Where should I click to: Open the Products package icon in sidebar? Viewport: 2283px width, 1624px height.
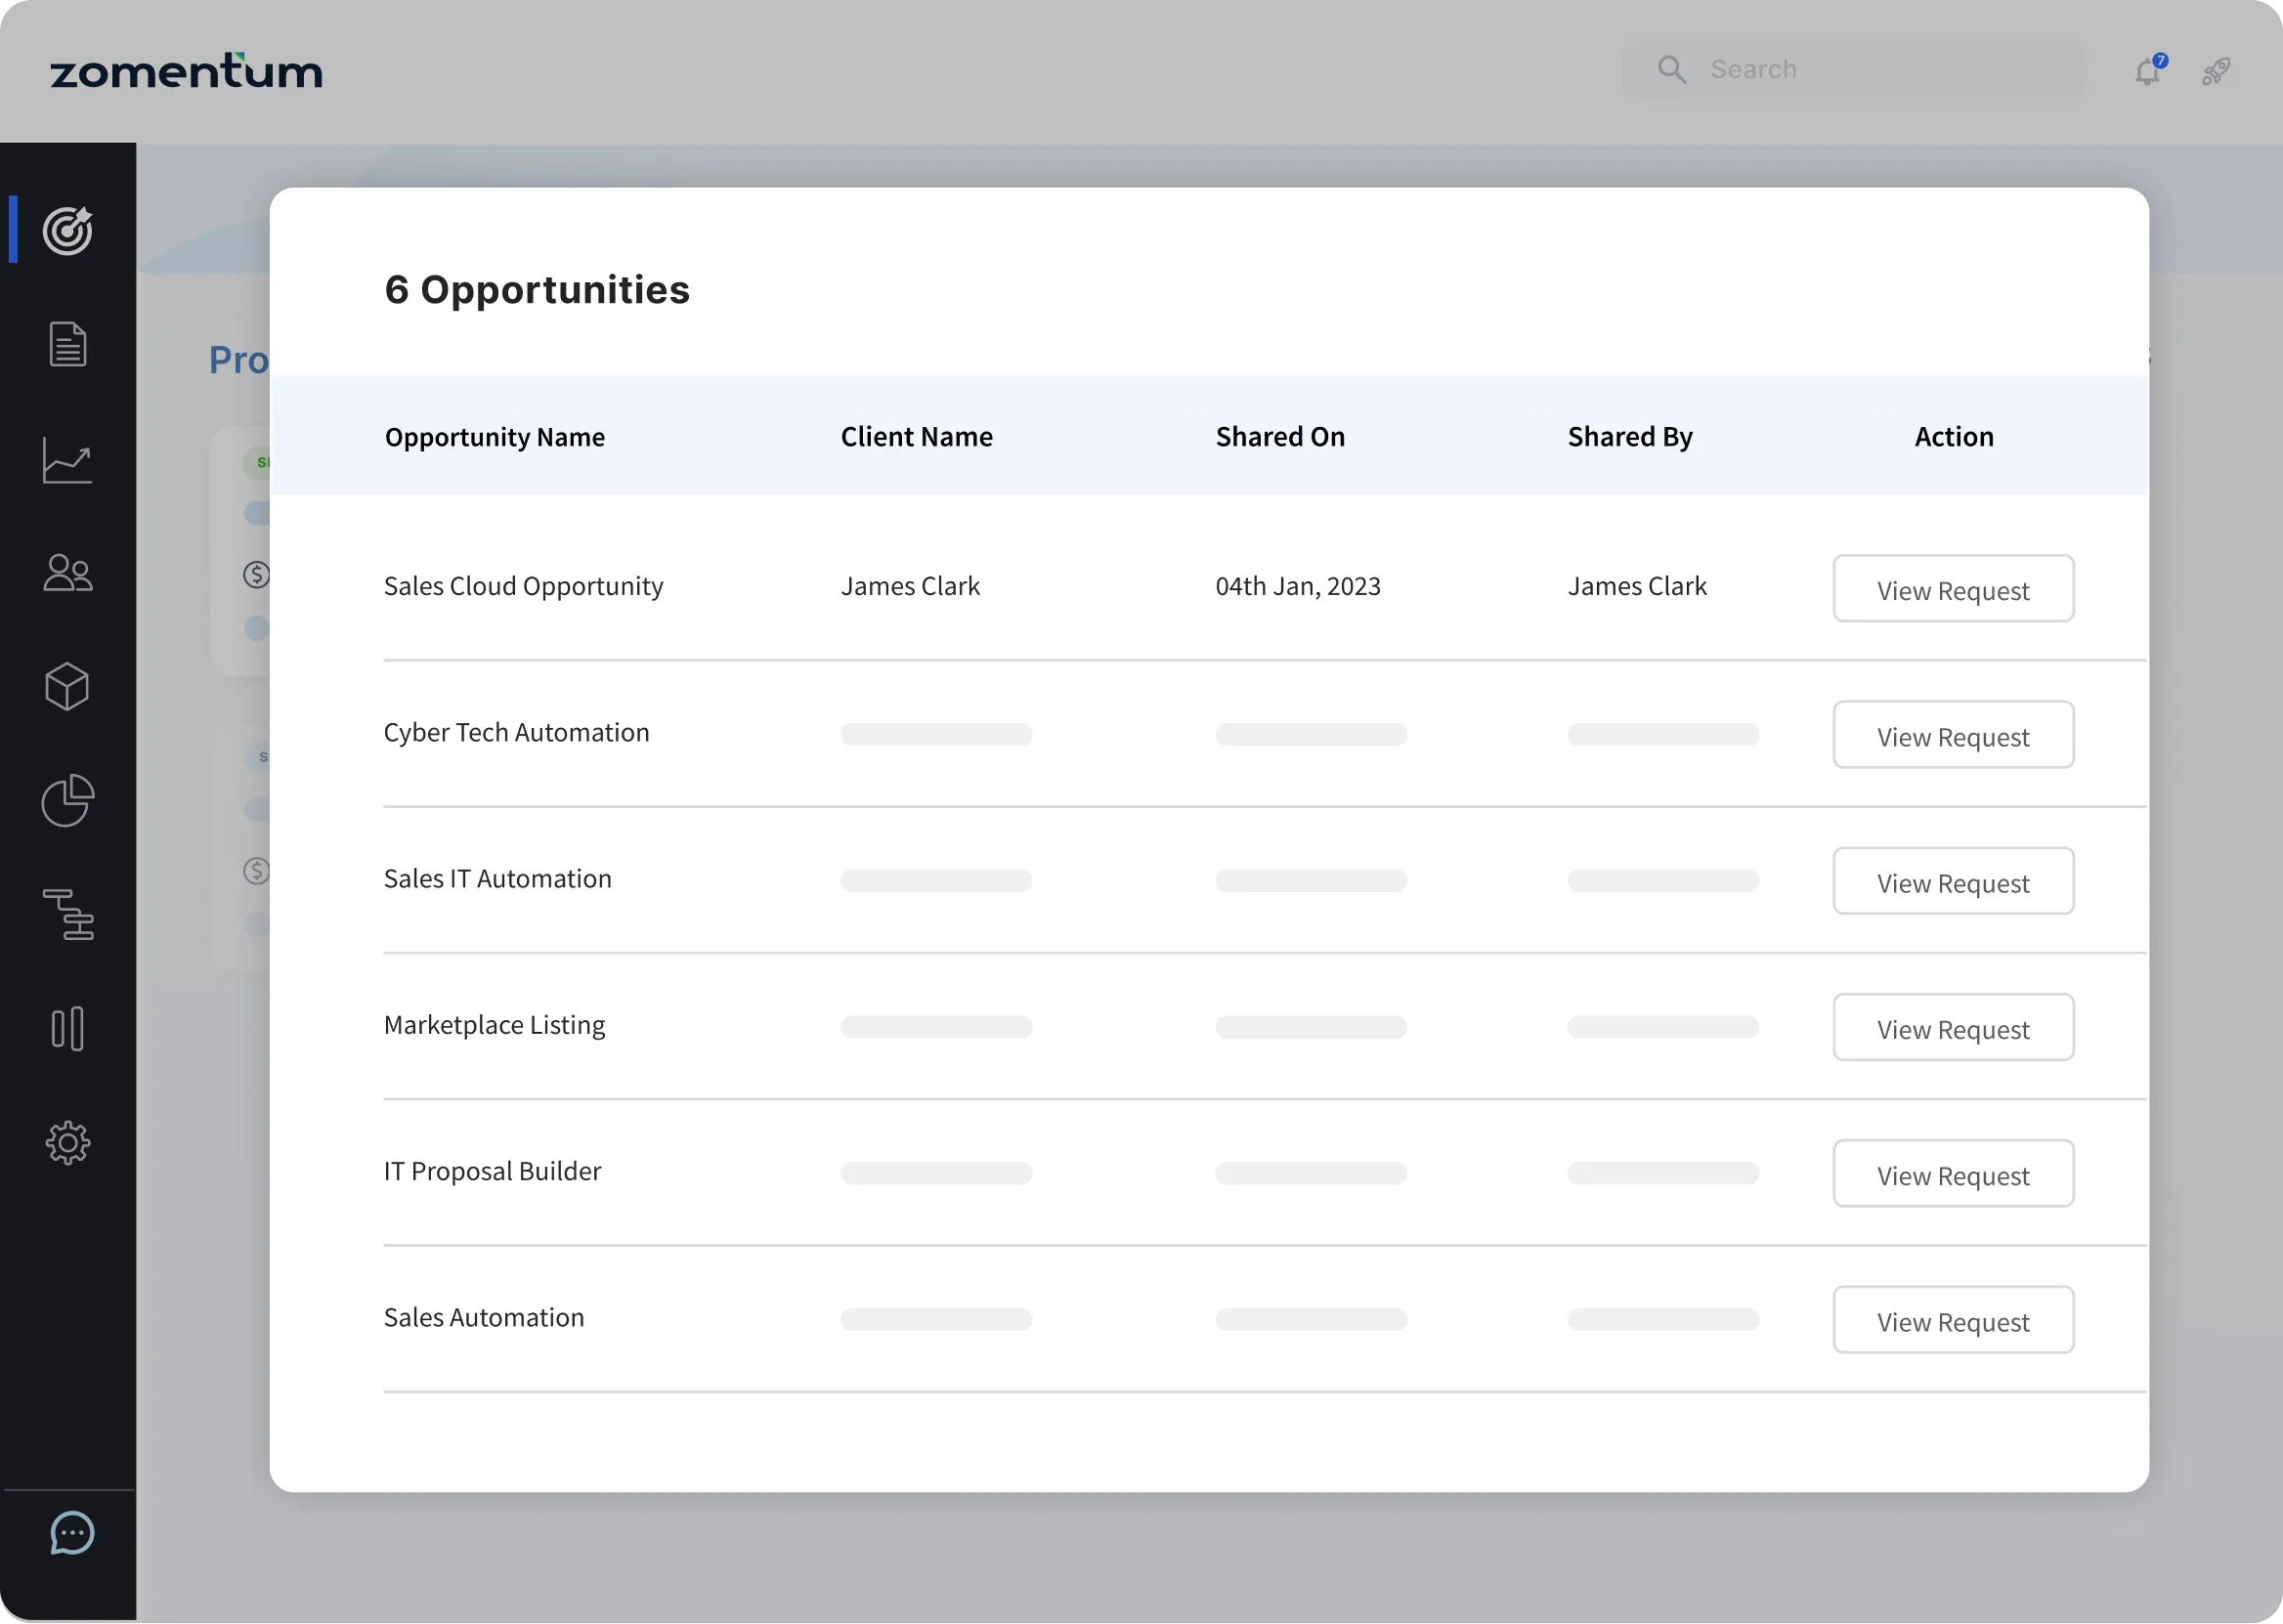(x=68, y=687)
